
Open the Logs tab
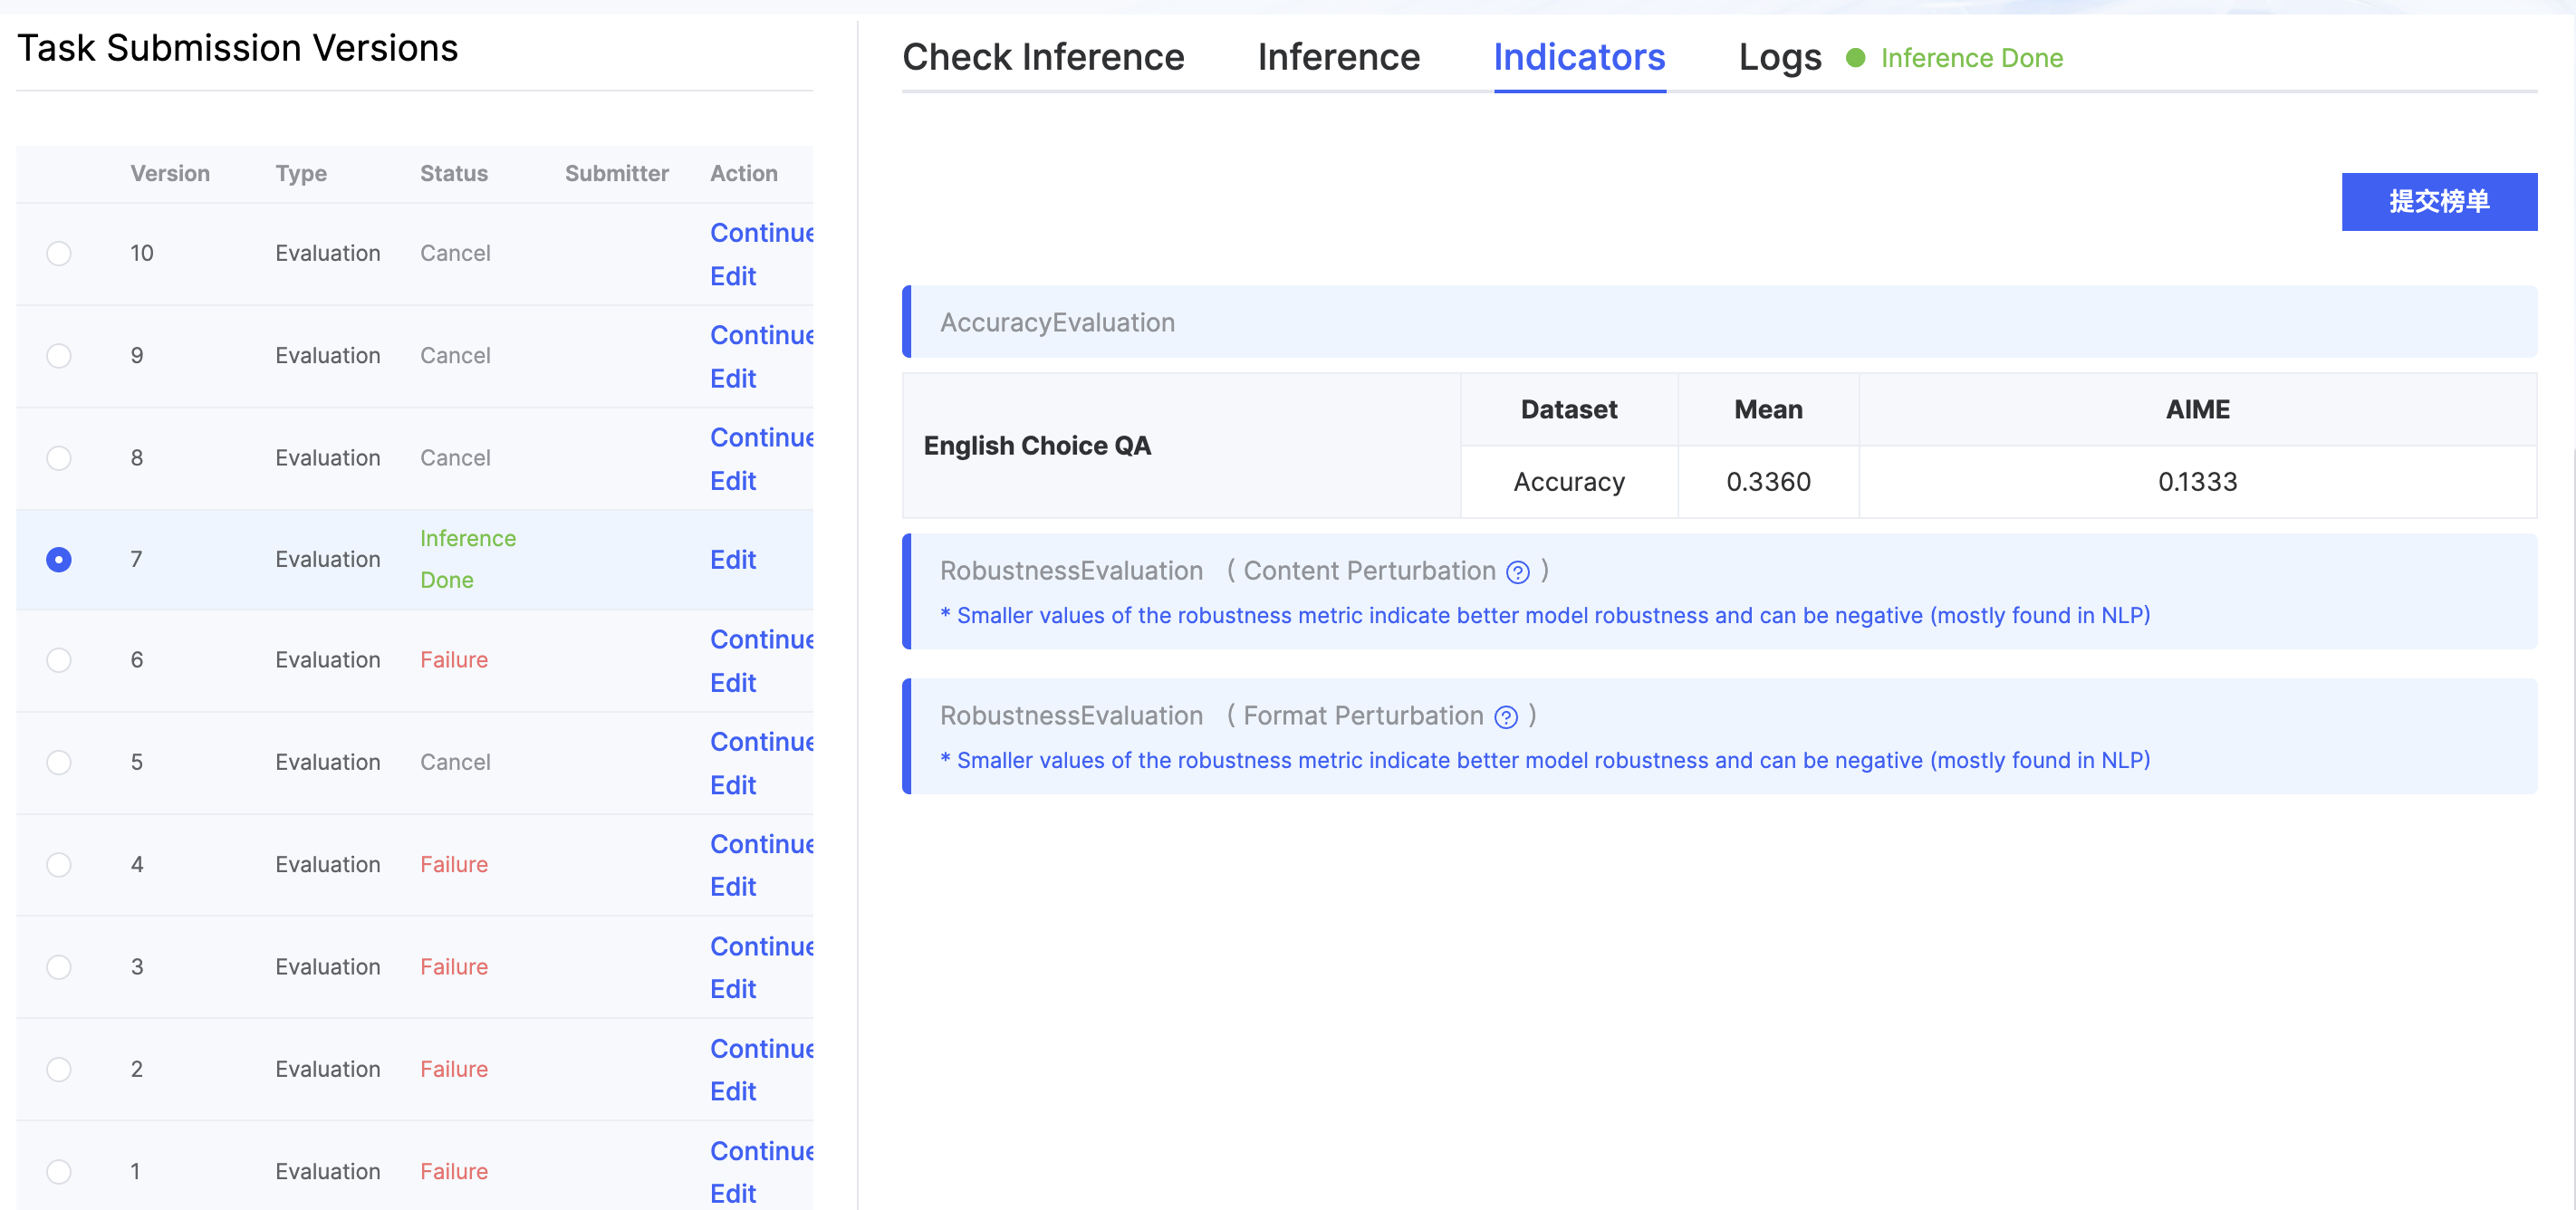point(1779,57)
